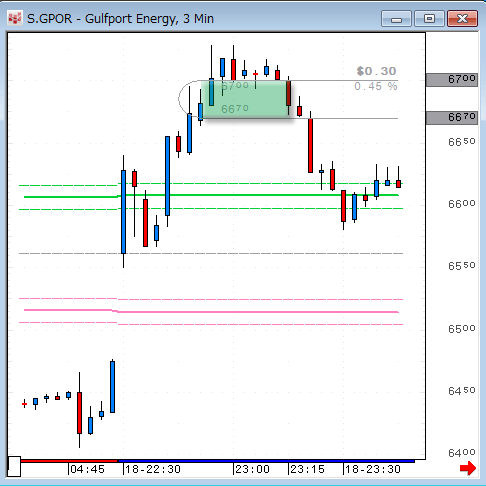486x486 pixels.
Task: Click the S.GPOR - Gulfport Energy title
Action: tap(120, 19)
